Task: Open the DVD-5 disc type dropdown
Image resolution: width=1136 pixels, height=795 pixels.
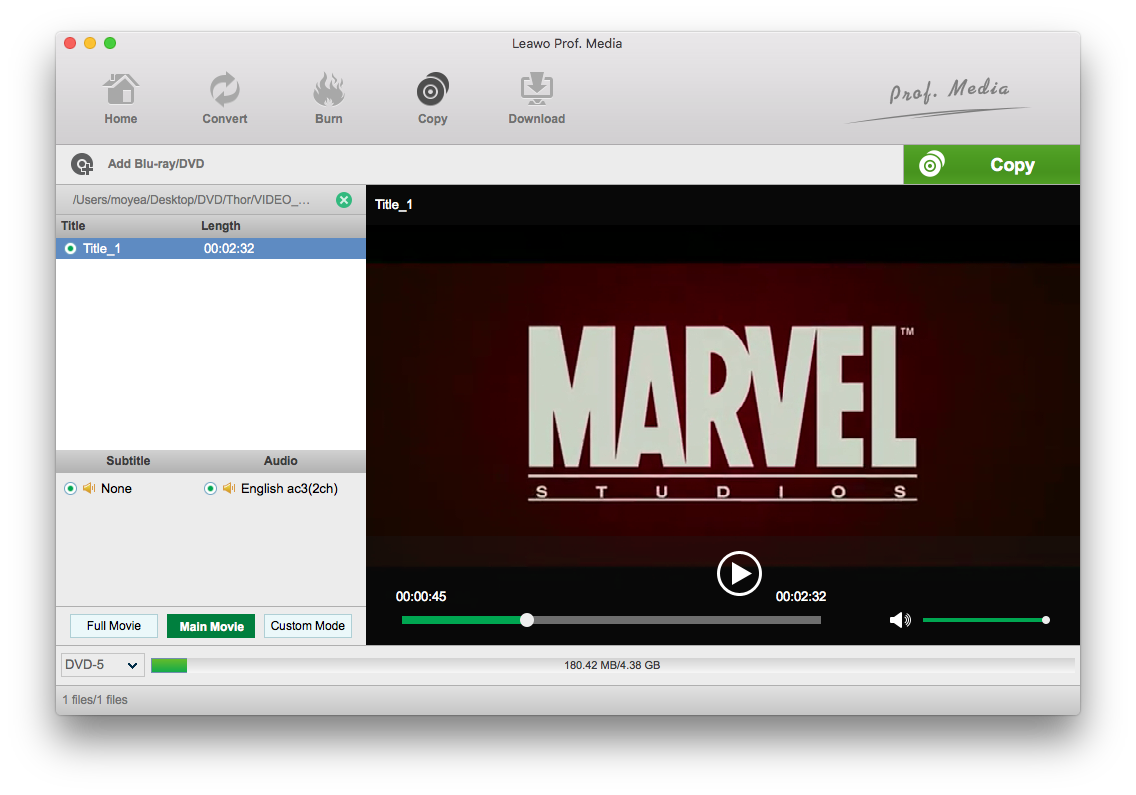Action: point(102,665)
